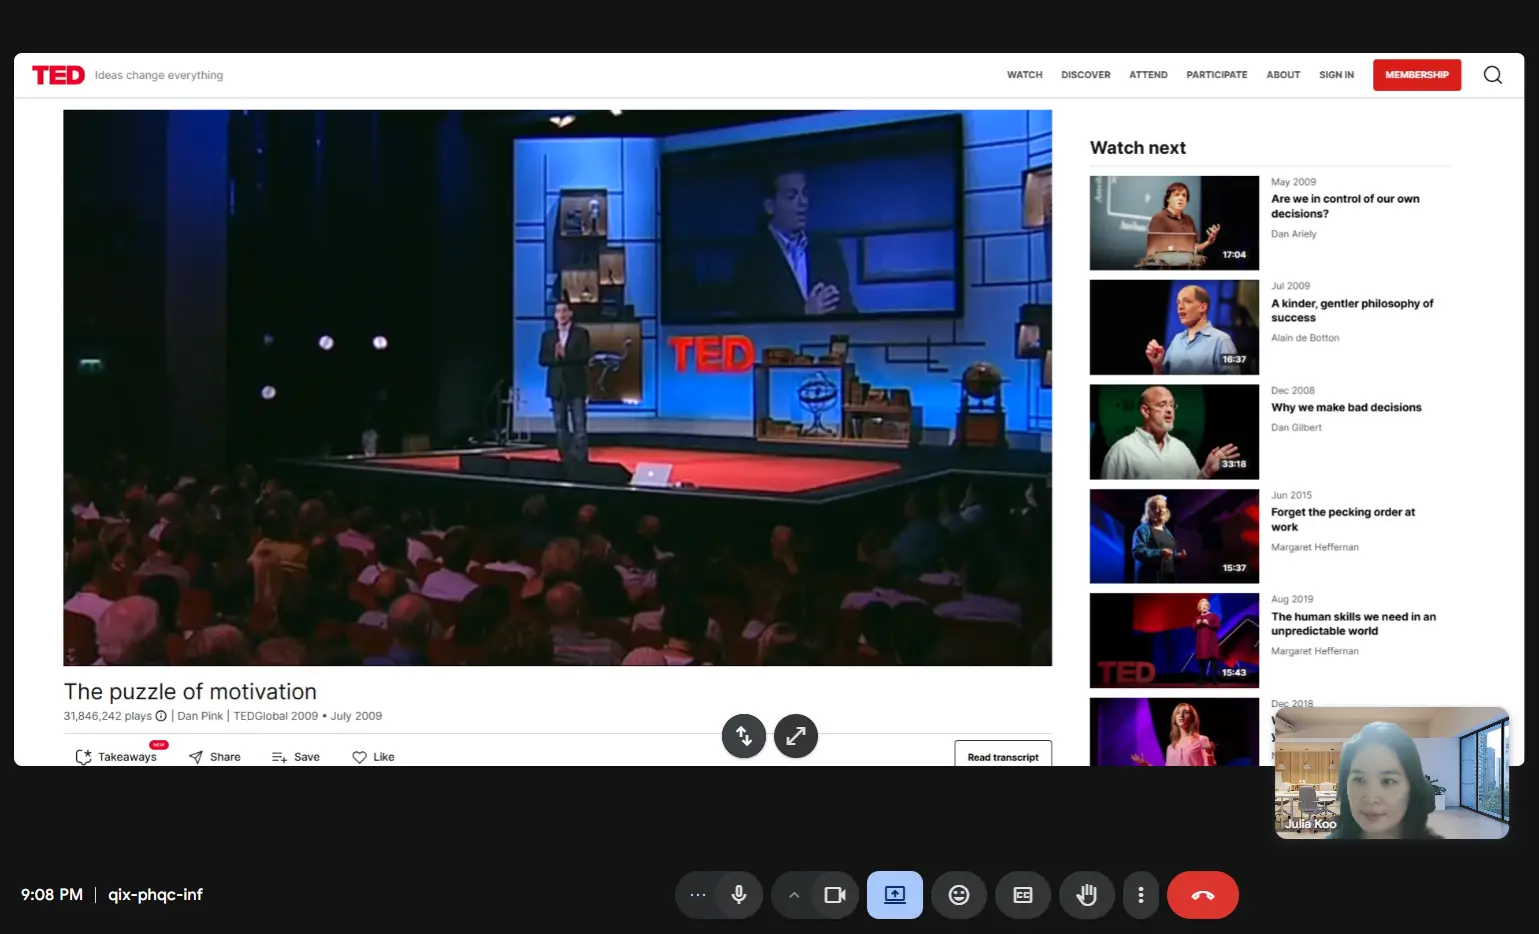
Task: Expand the shared screen to fullscreen
Action: (x=796, y=736)
